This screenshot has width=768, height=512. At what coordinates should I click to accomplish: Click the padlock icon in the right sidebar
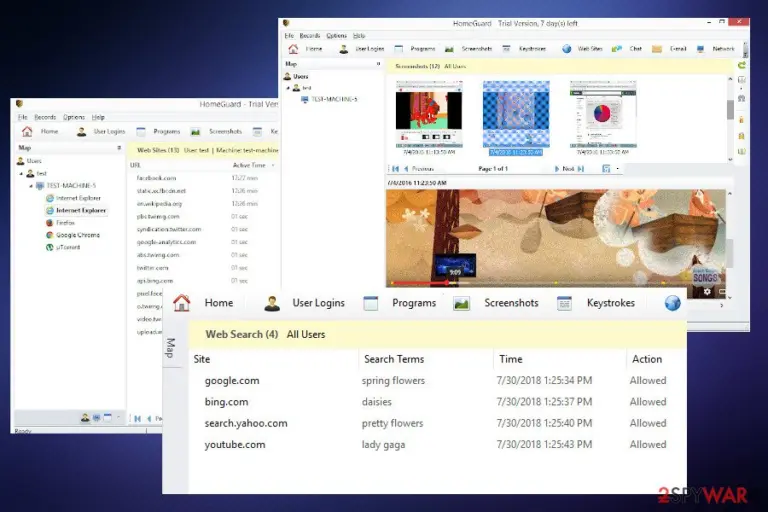(x=742, y=119)
